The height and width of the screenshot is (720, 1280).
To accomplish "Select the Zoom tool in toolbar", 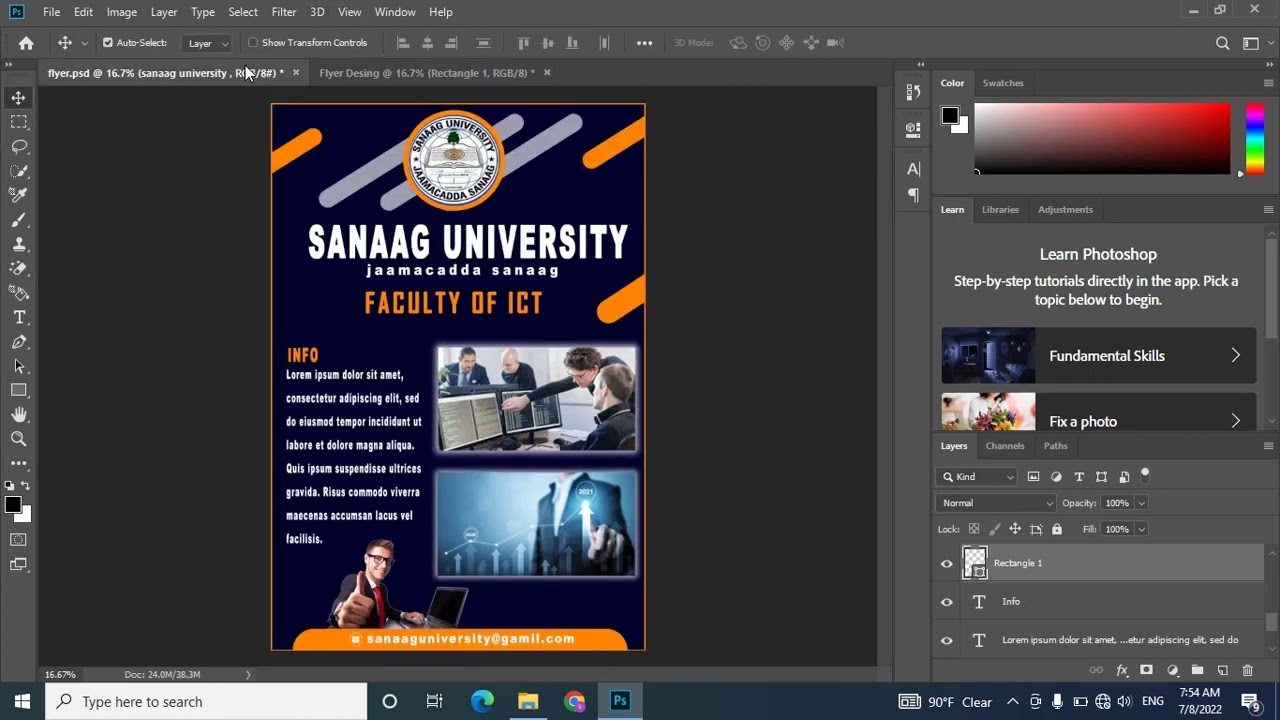I will [x=19, y=438].
